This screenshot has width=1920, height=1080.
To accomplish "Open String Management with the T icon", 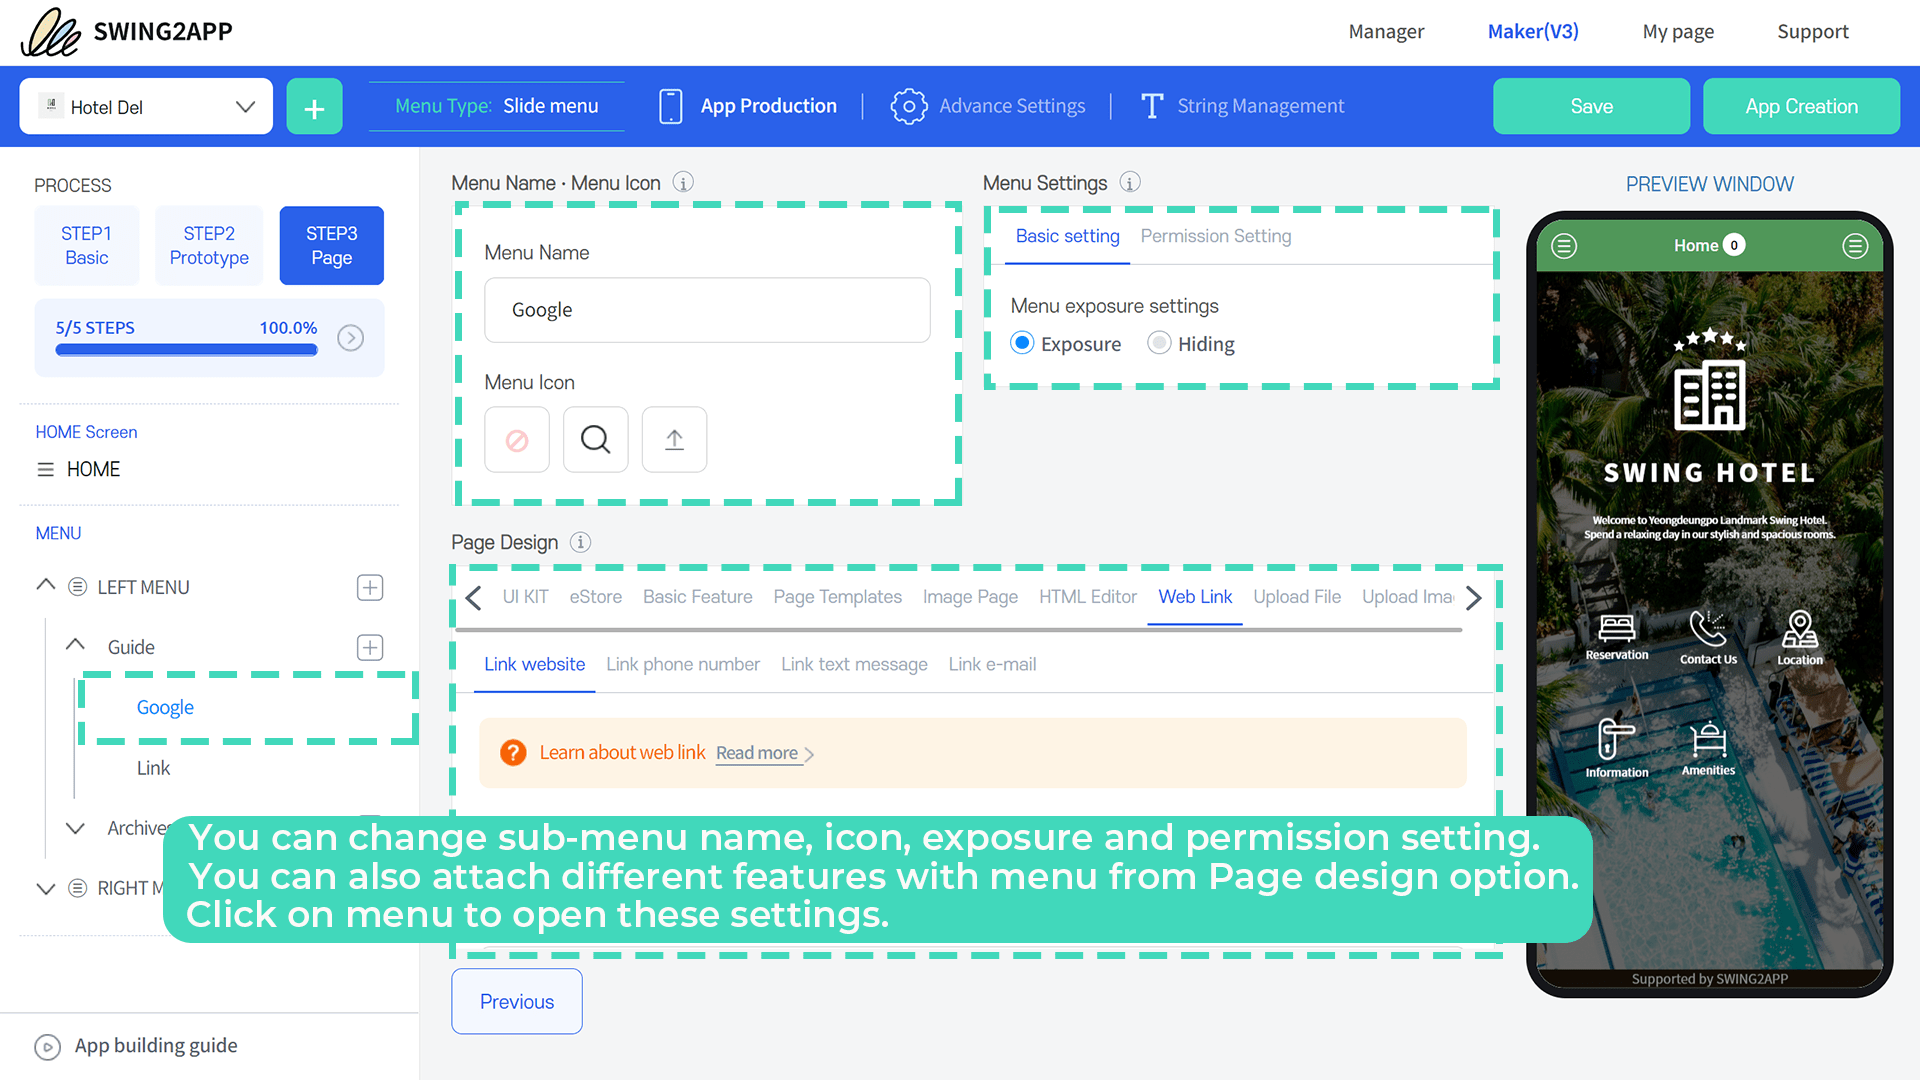I will click(x=1152, y=105).
